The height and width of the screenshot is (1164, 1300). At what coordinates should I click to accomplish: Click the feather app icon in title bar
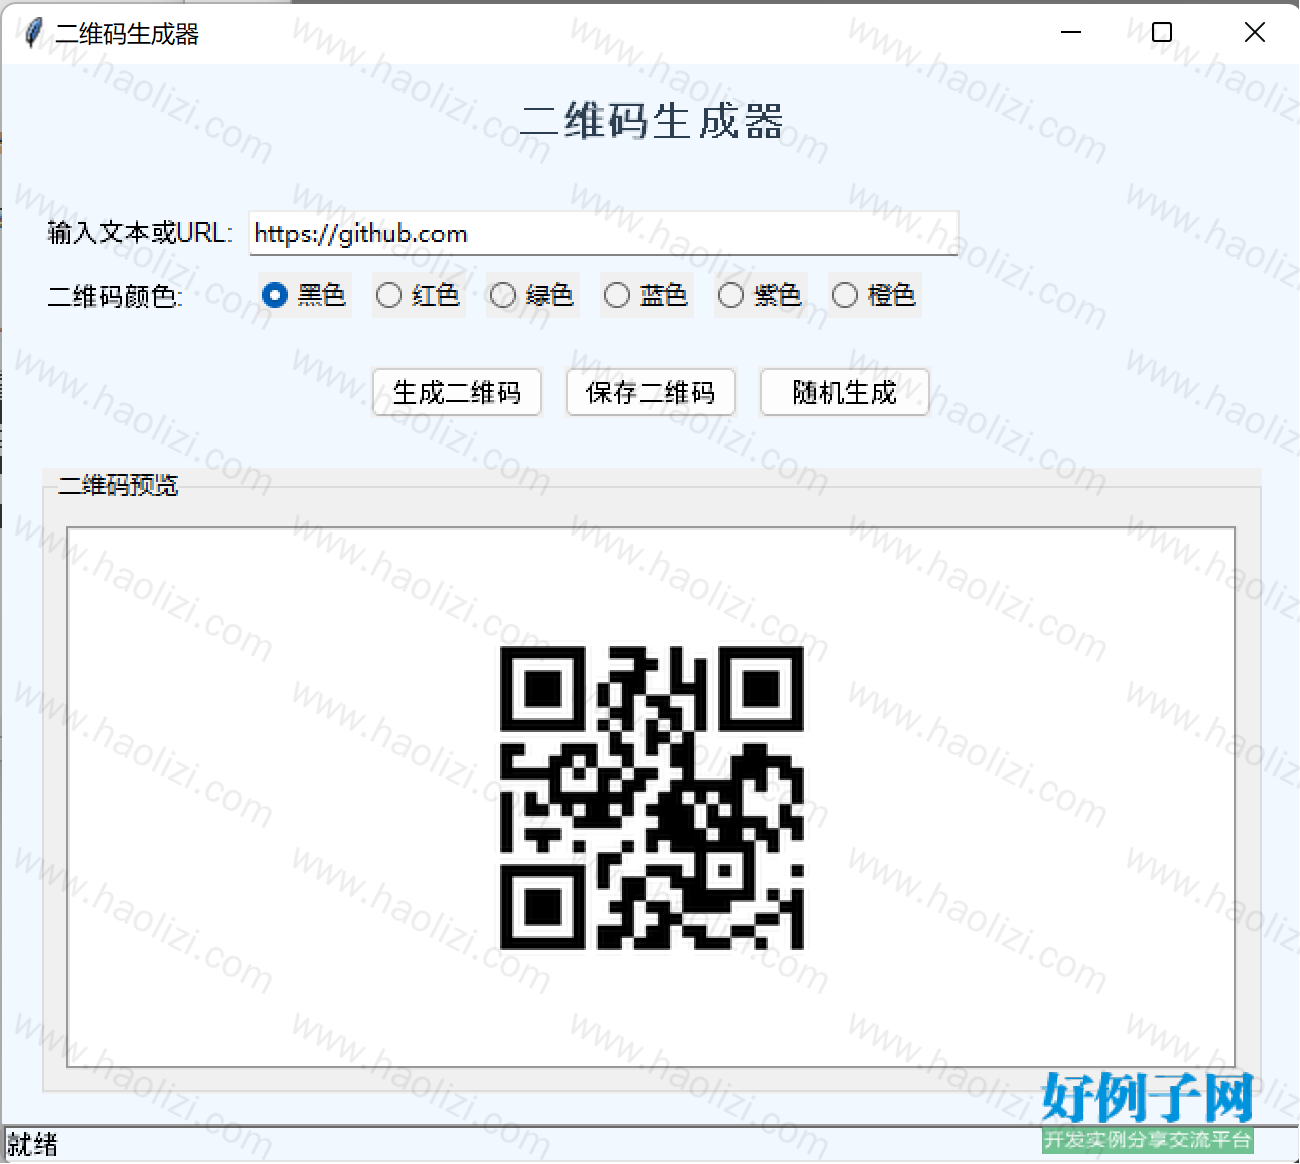tap(33, 33)
